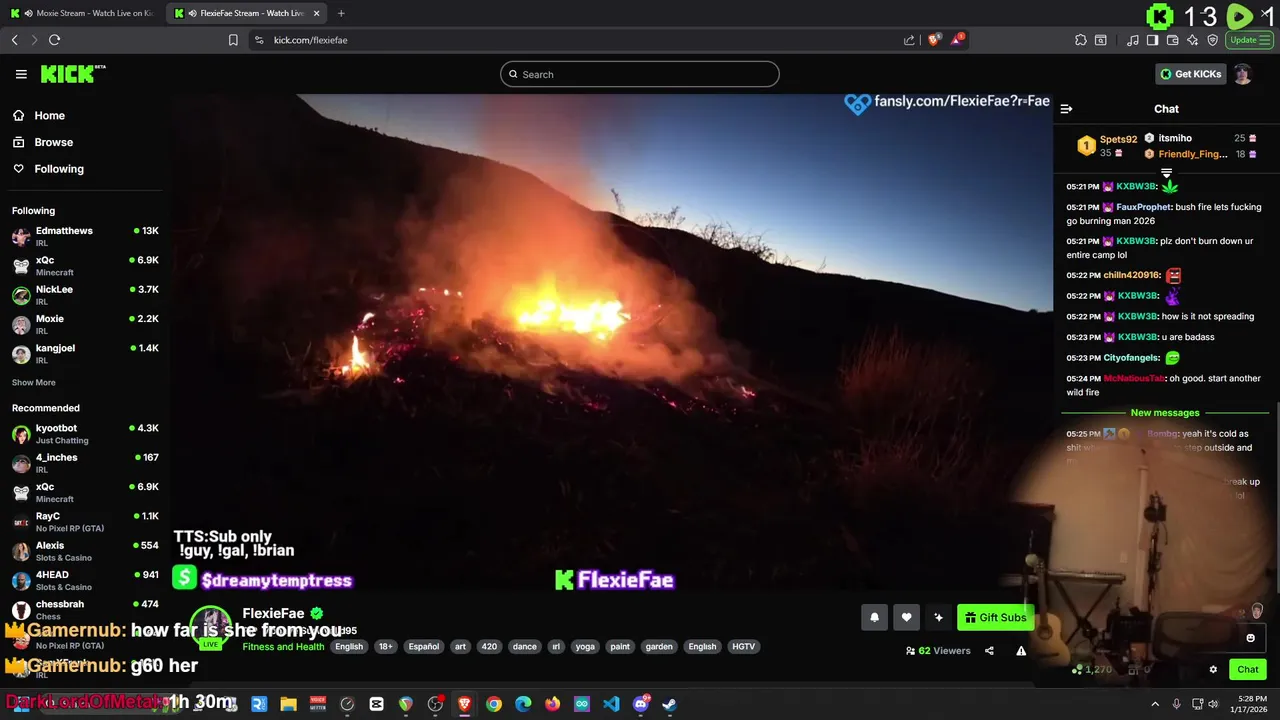Open RayC recommended channel

[x=85, y=521]
